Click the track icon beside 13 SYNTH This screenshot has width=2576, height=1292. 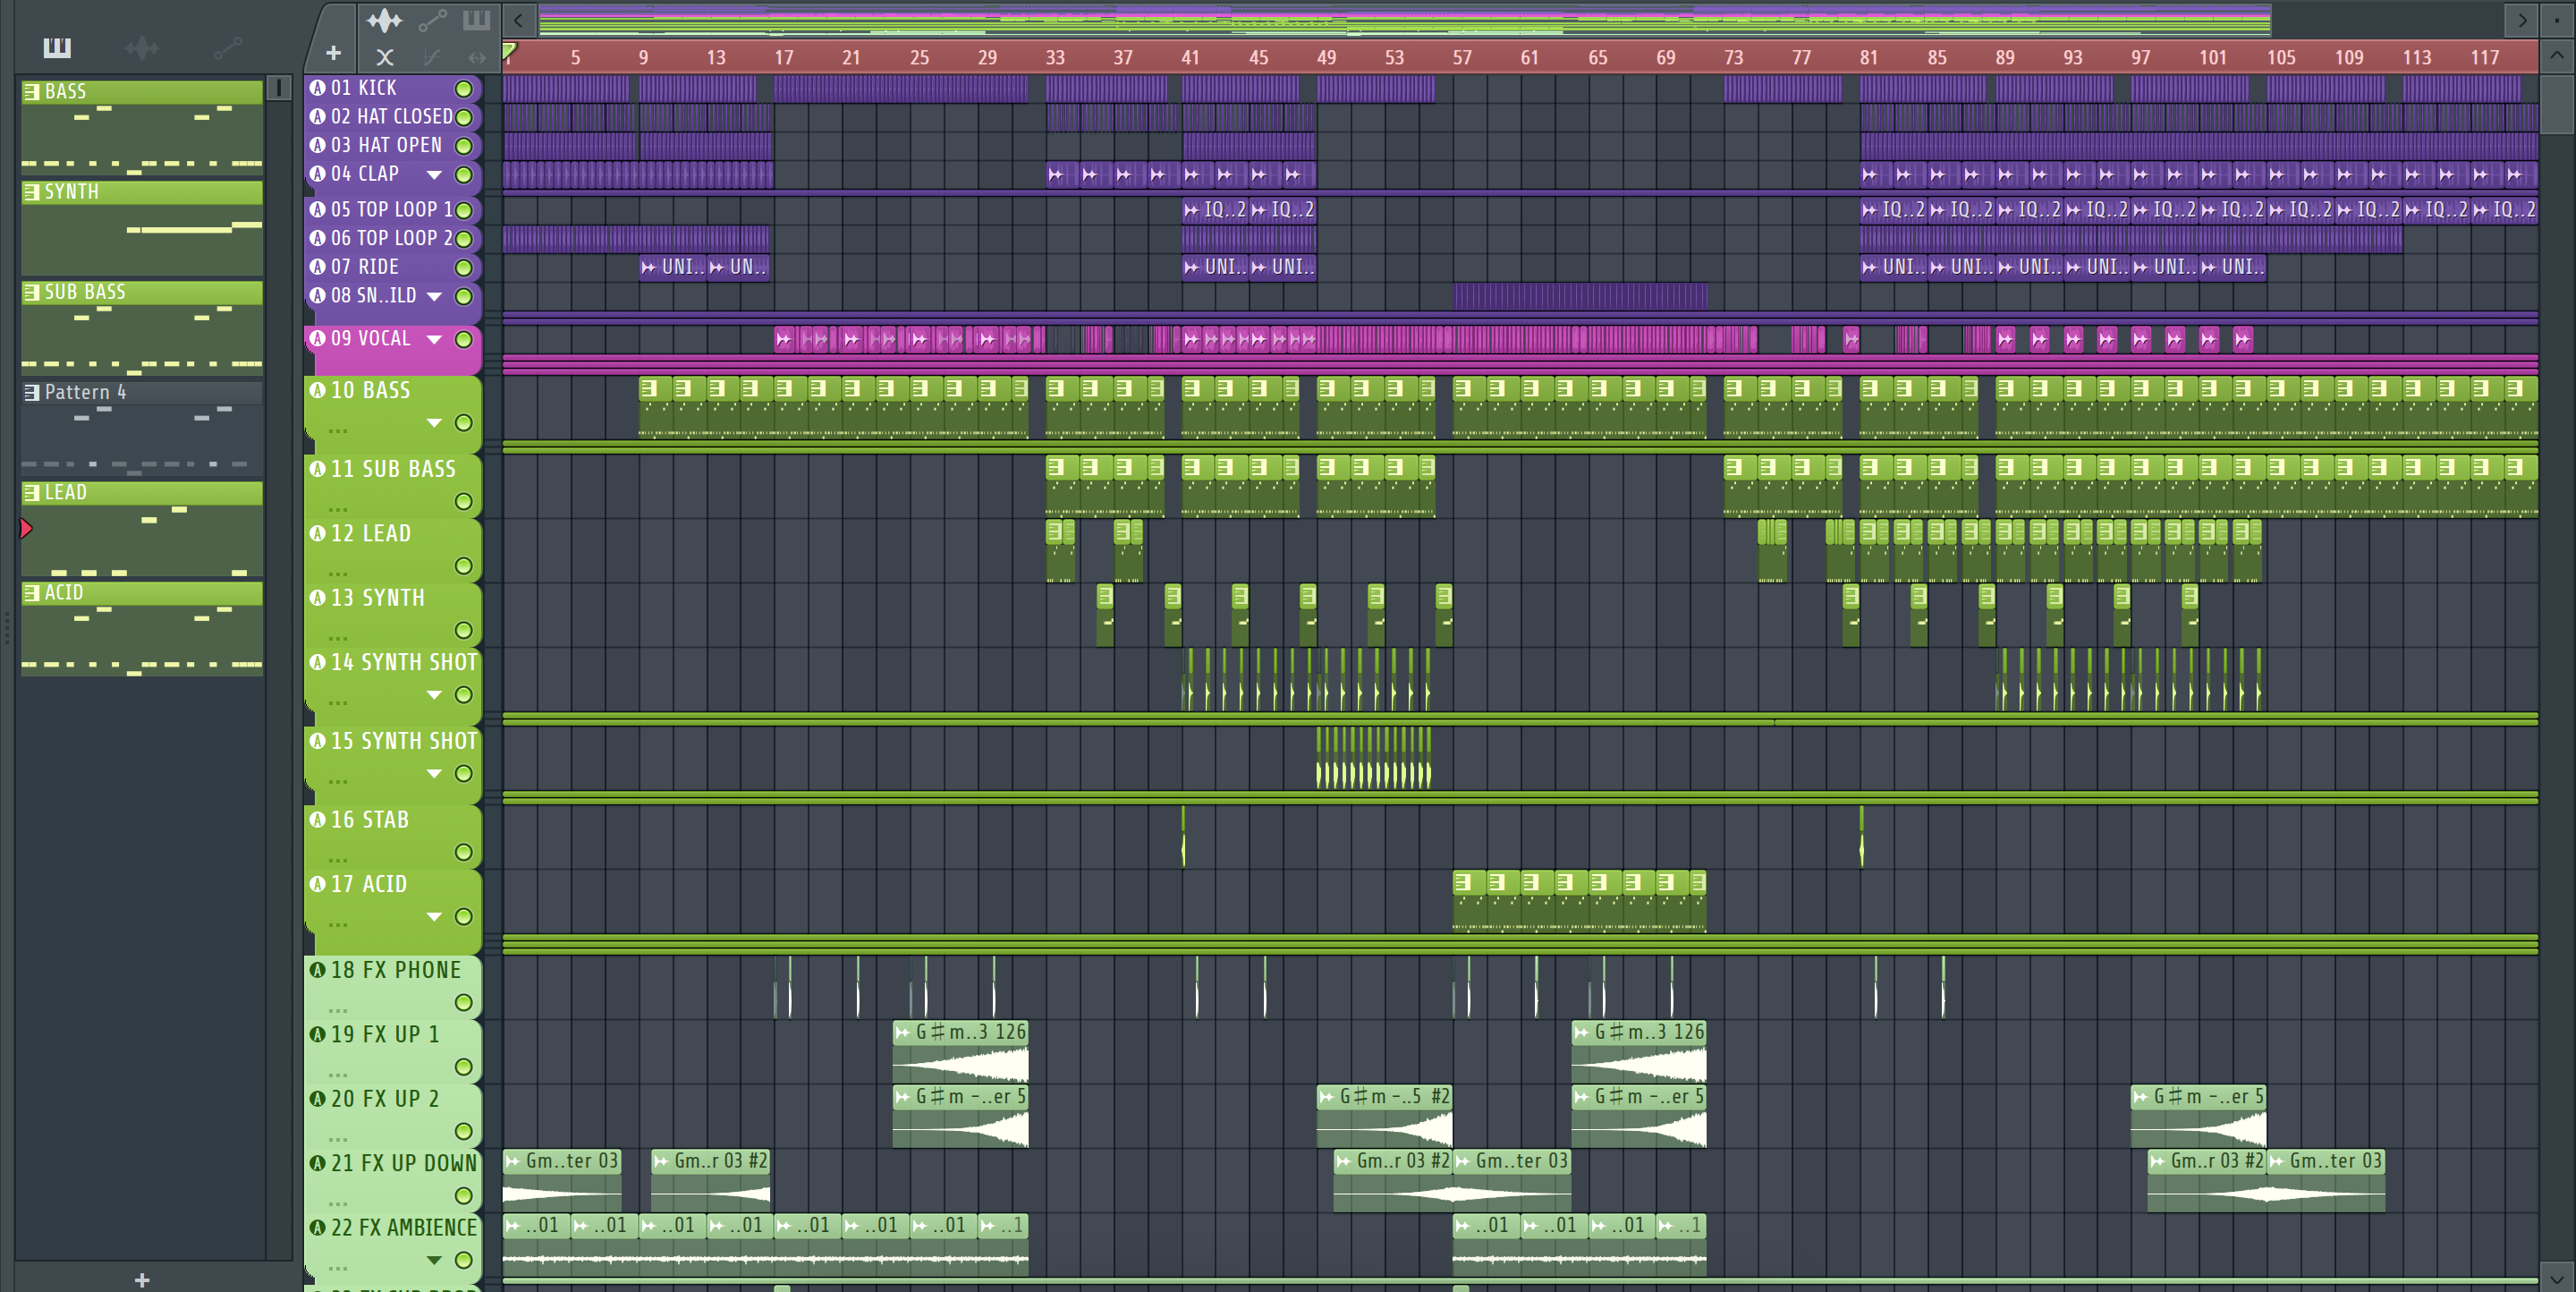318,598
